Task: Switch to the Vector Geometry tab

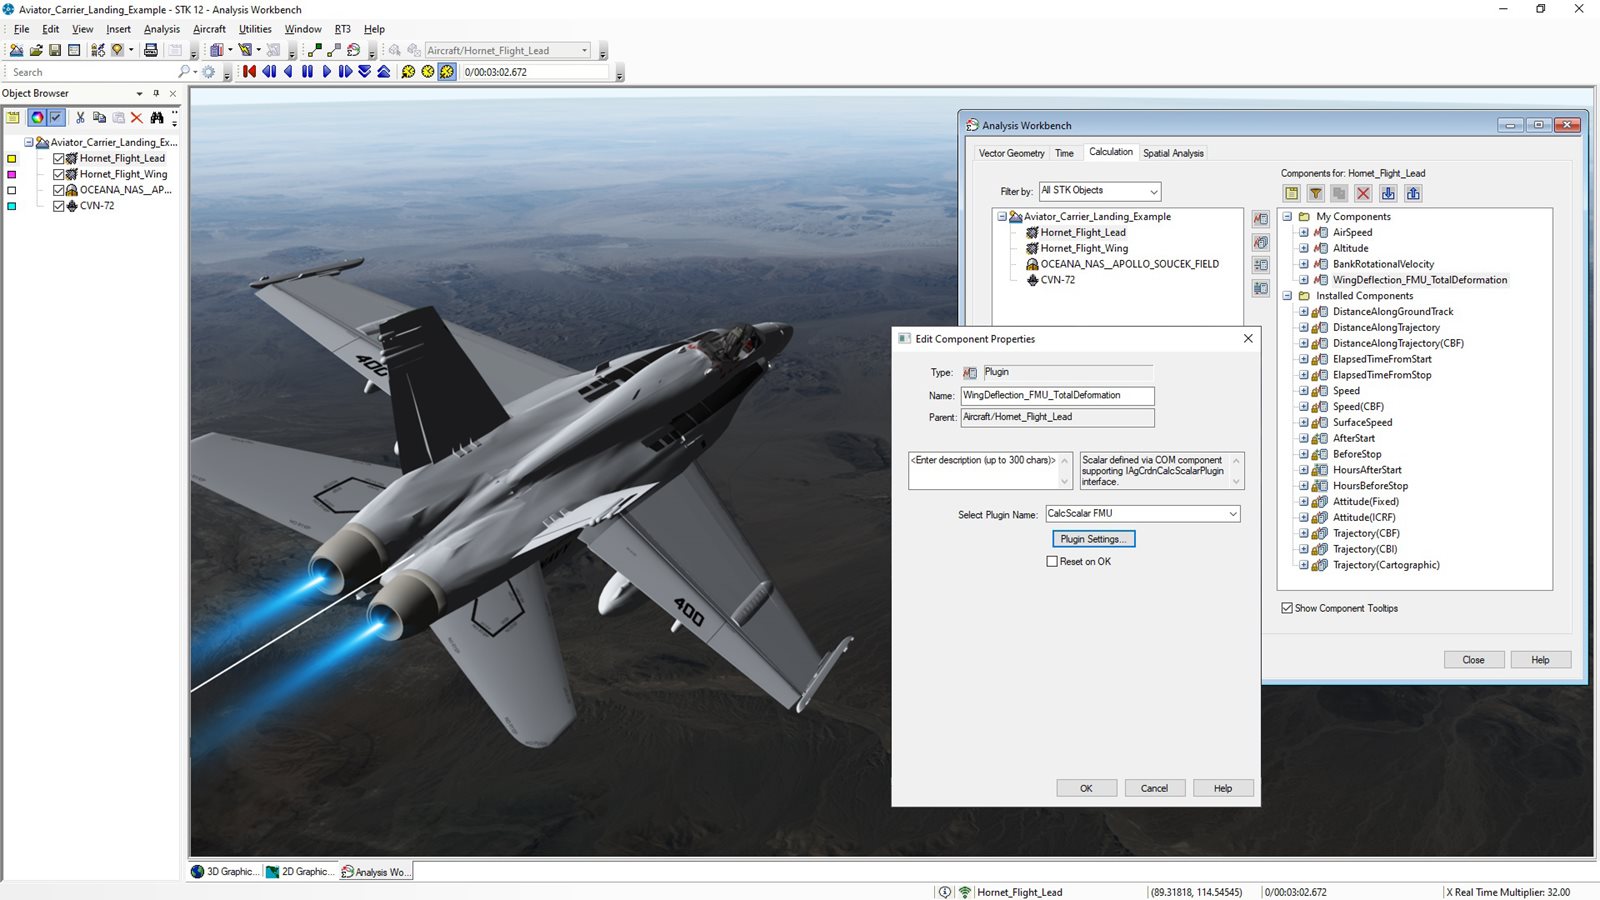Action: tap(1011, 153)
